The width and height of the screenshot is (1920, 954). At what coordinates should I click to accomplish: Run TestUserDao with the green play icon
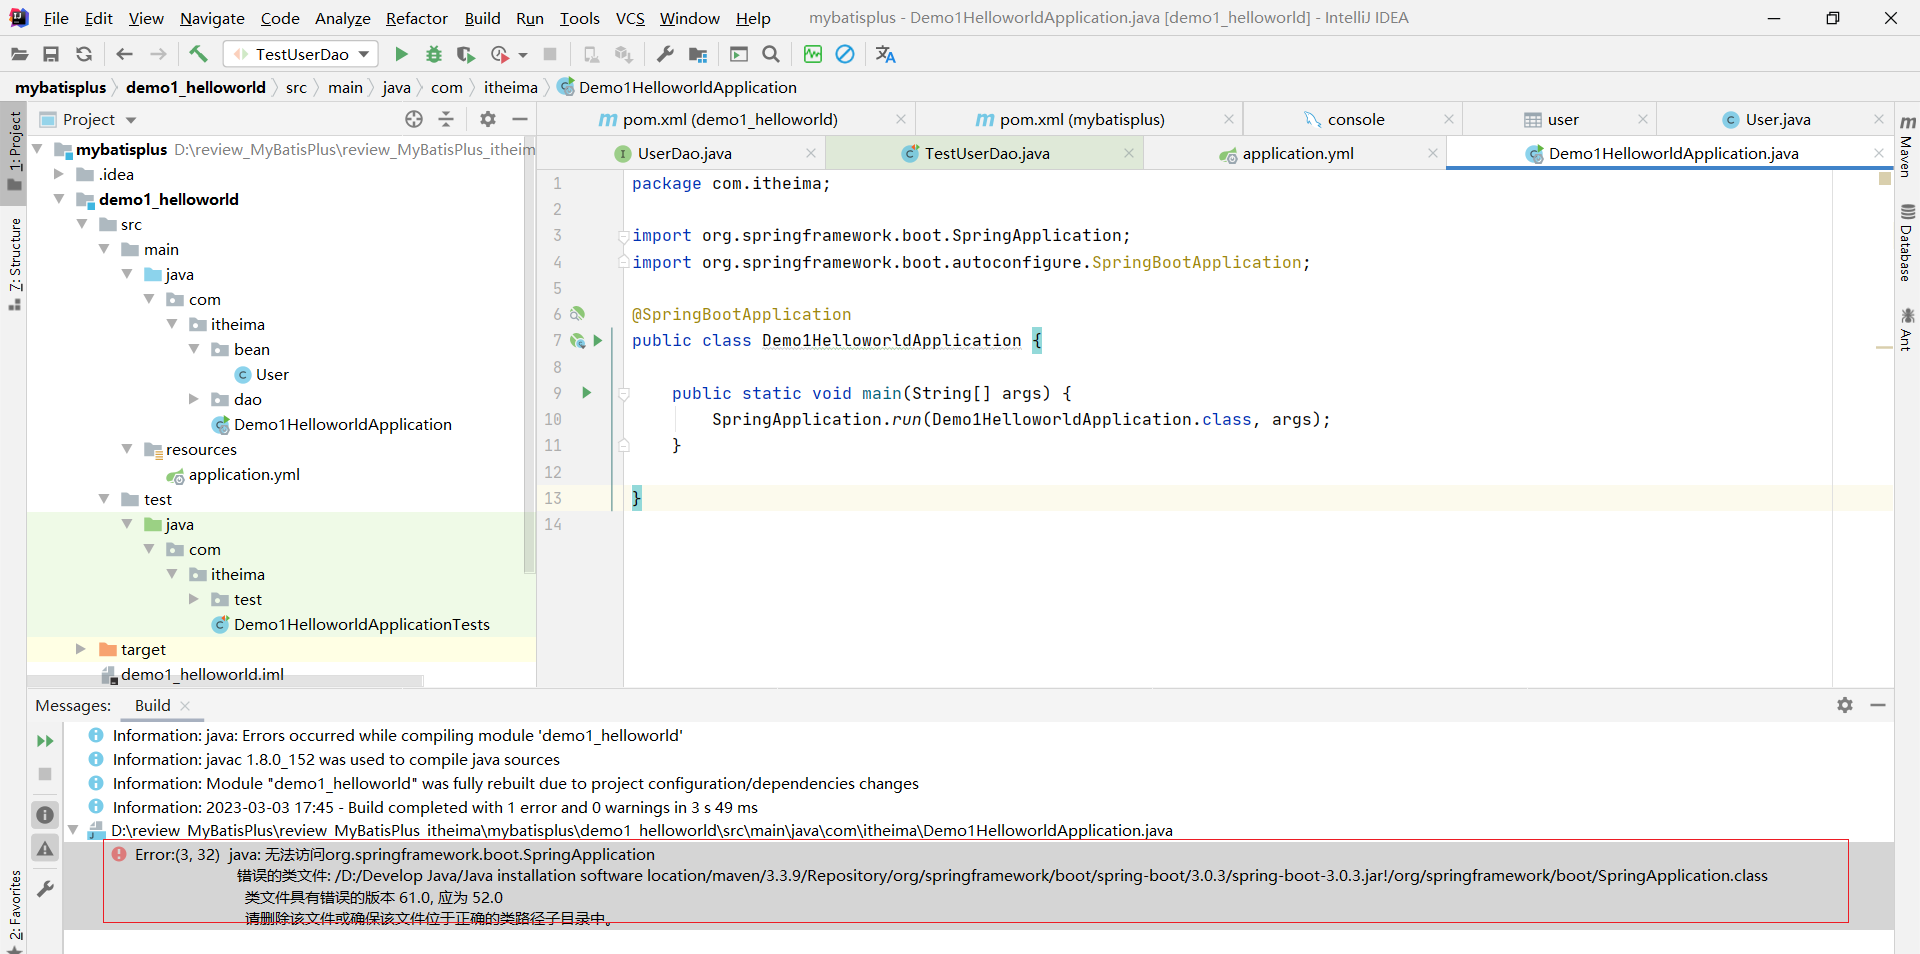point(401,54)
